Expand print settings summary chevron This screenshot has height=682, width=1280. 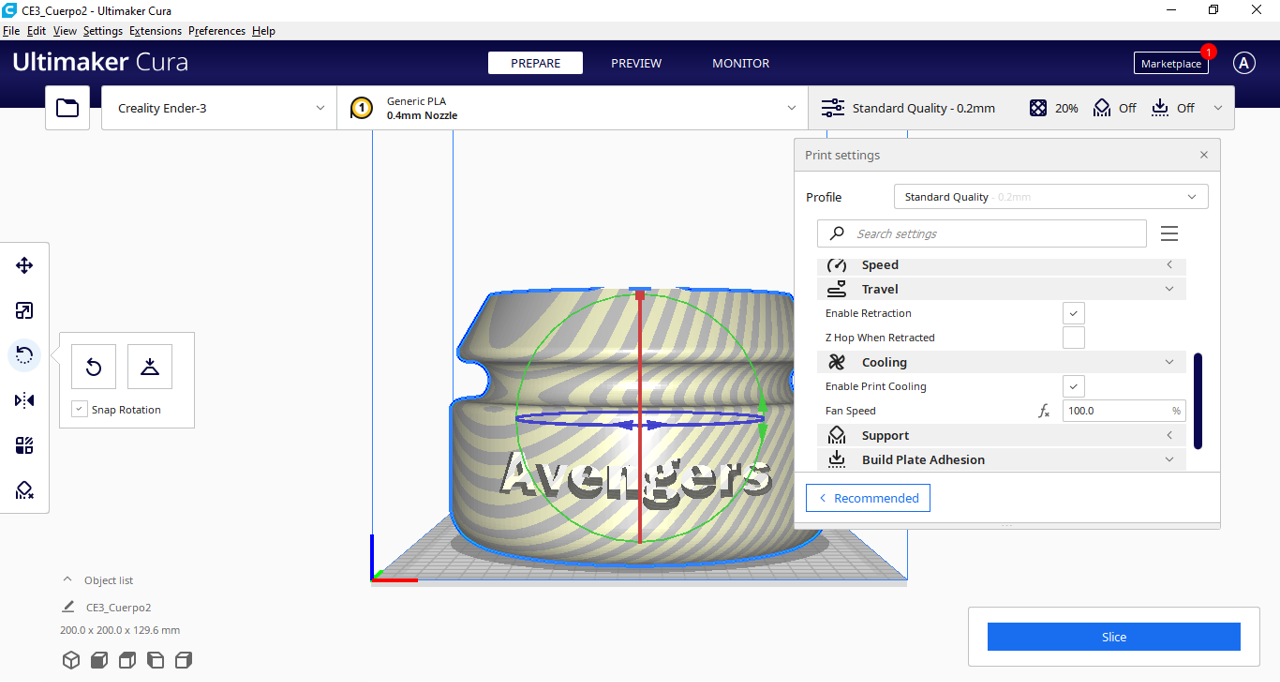tap(1217, 108)
